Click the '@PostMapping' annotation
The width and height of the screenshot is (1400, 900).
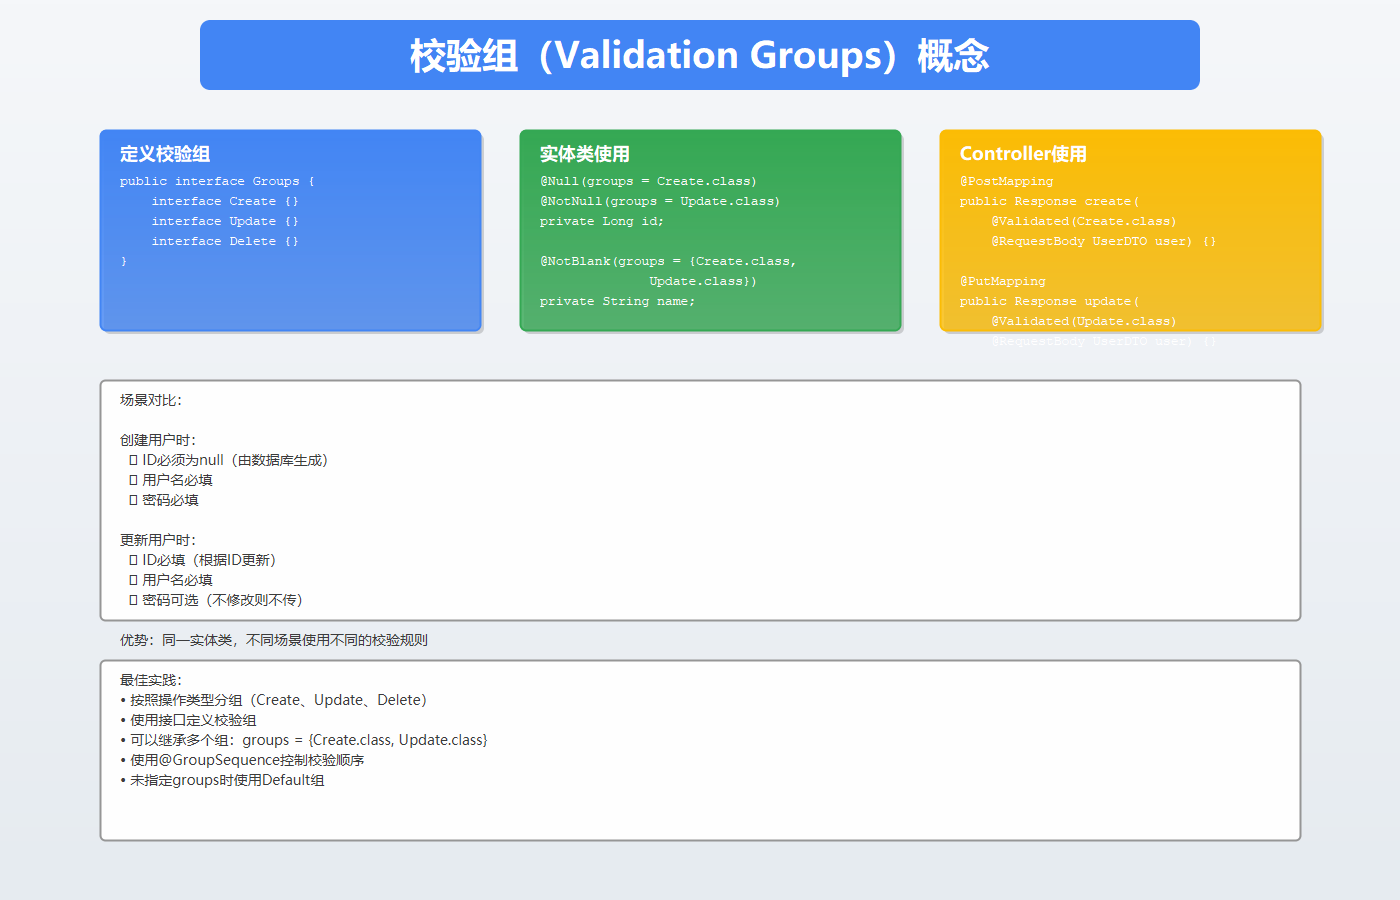[1006, 181]
